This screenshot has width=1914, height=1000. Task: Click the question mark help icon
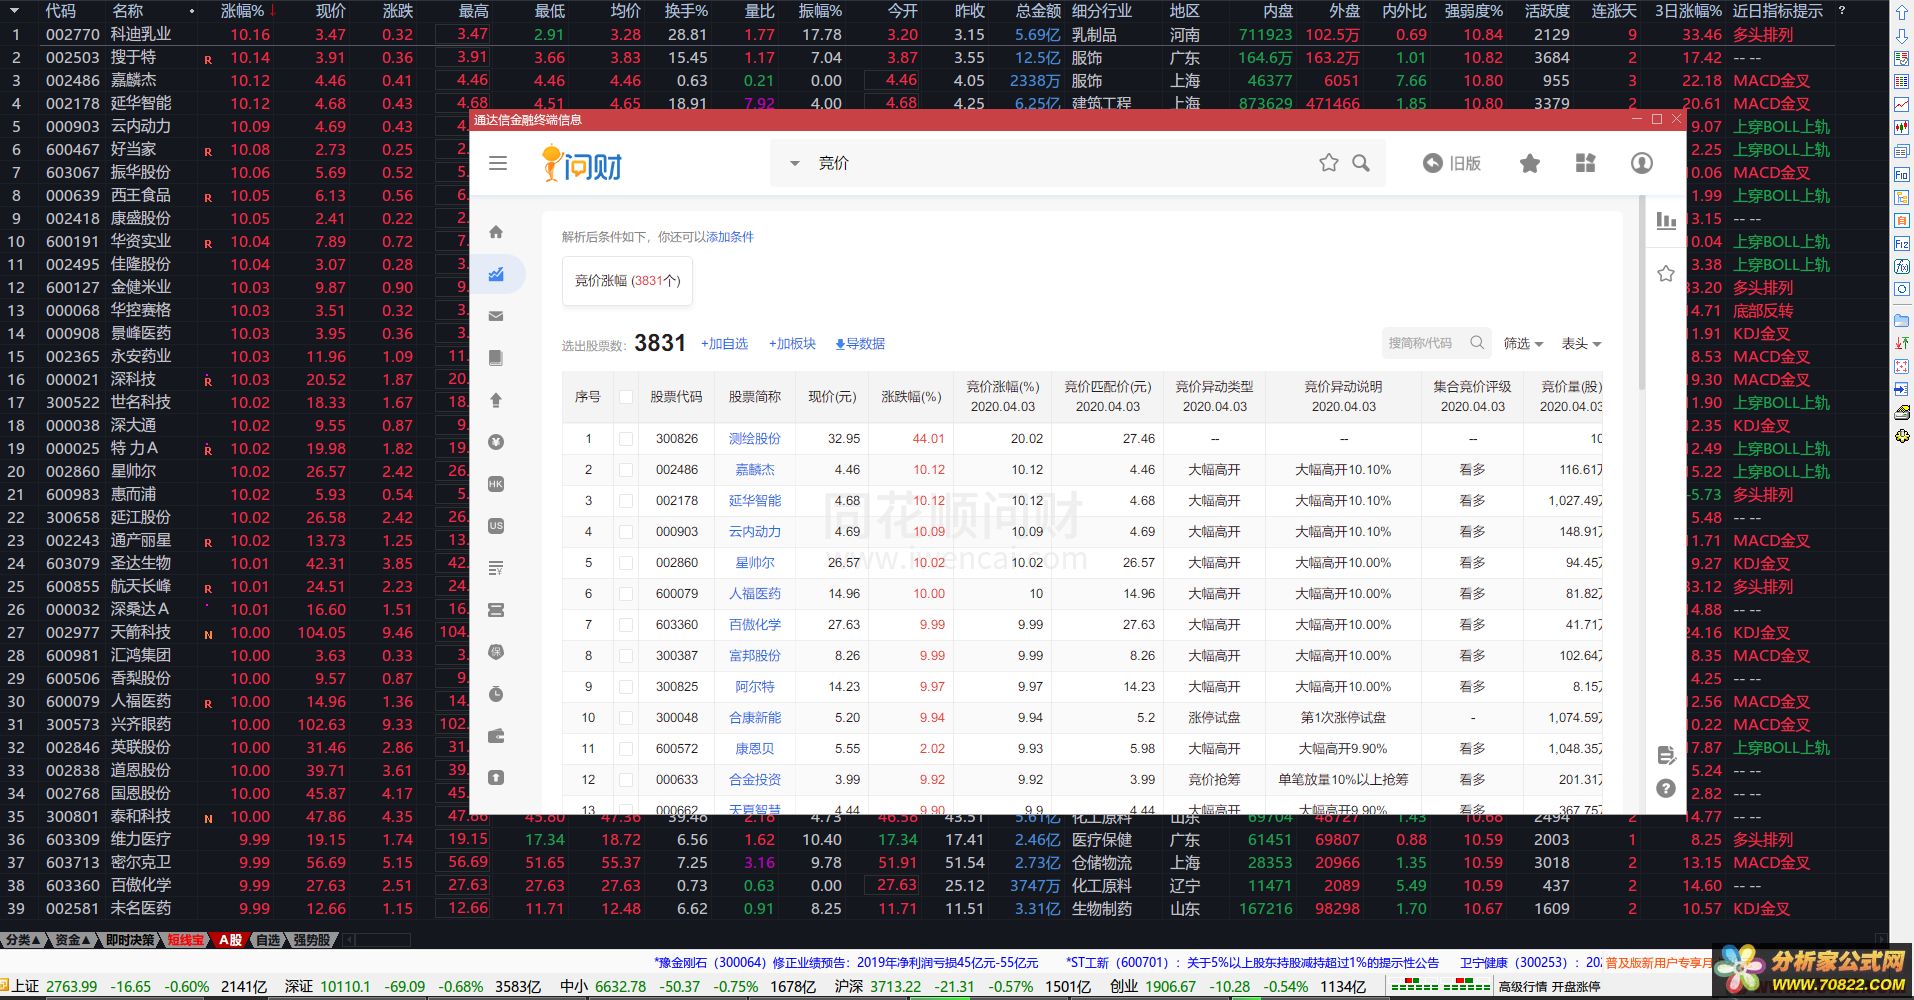tap(1666, 788)
